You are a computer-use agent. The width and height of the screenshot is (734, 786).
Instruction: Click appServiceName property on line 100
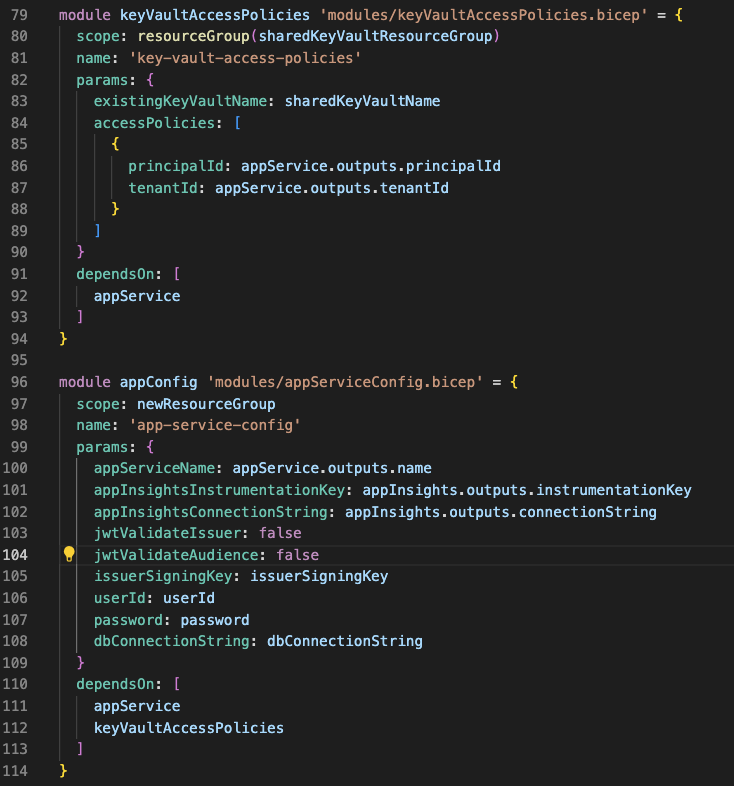point(154,468)
